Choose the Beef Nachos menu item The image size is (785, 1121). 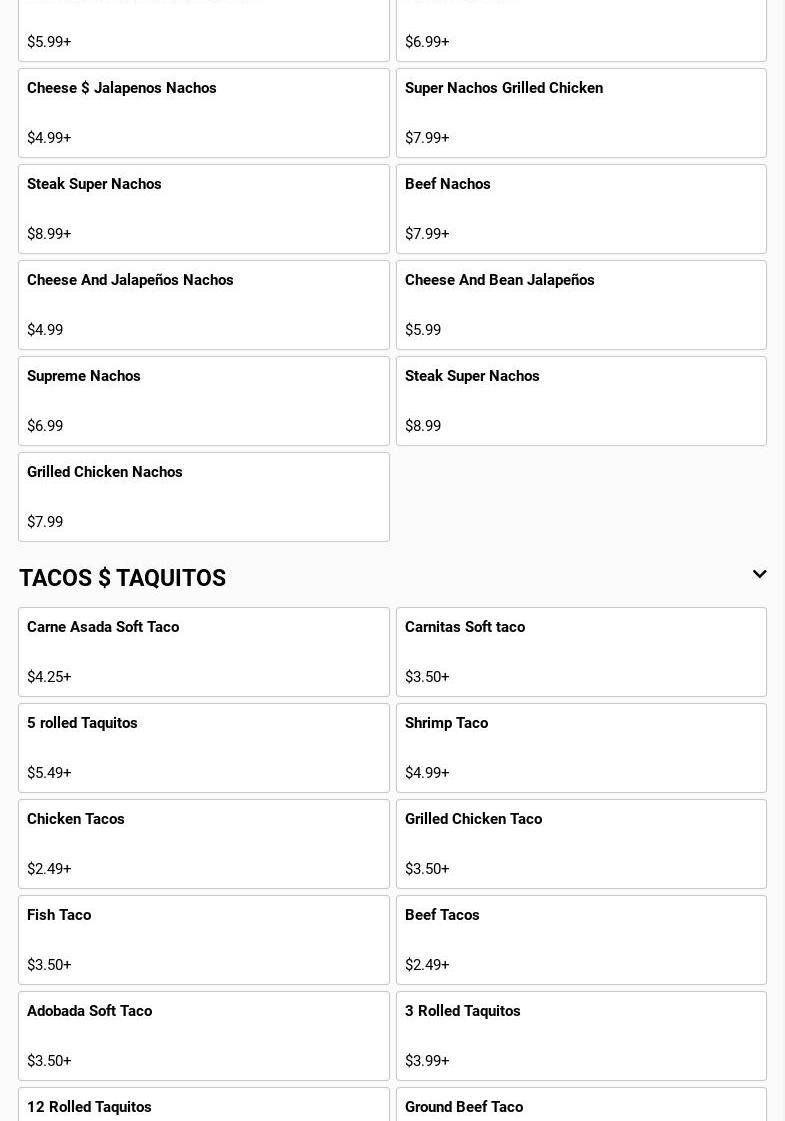(x=581, y=209)
